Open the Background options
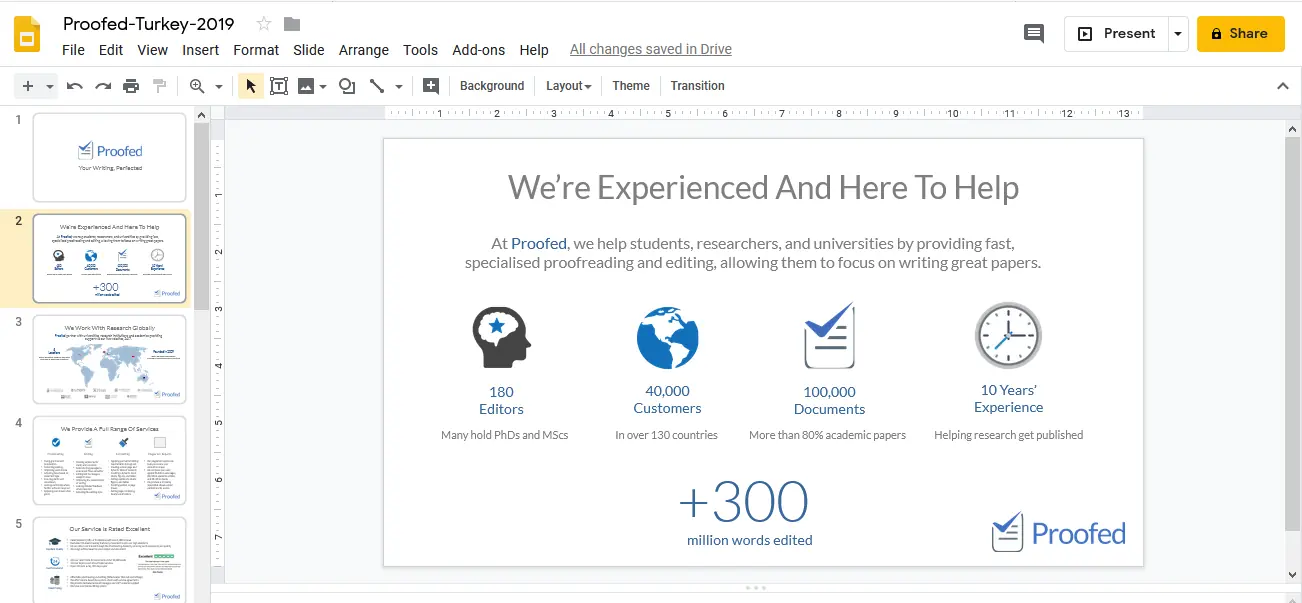 (x=492, y=86)
